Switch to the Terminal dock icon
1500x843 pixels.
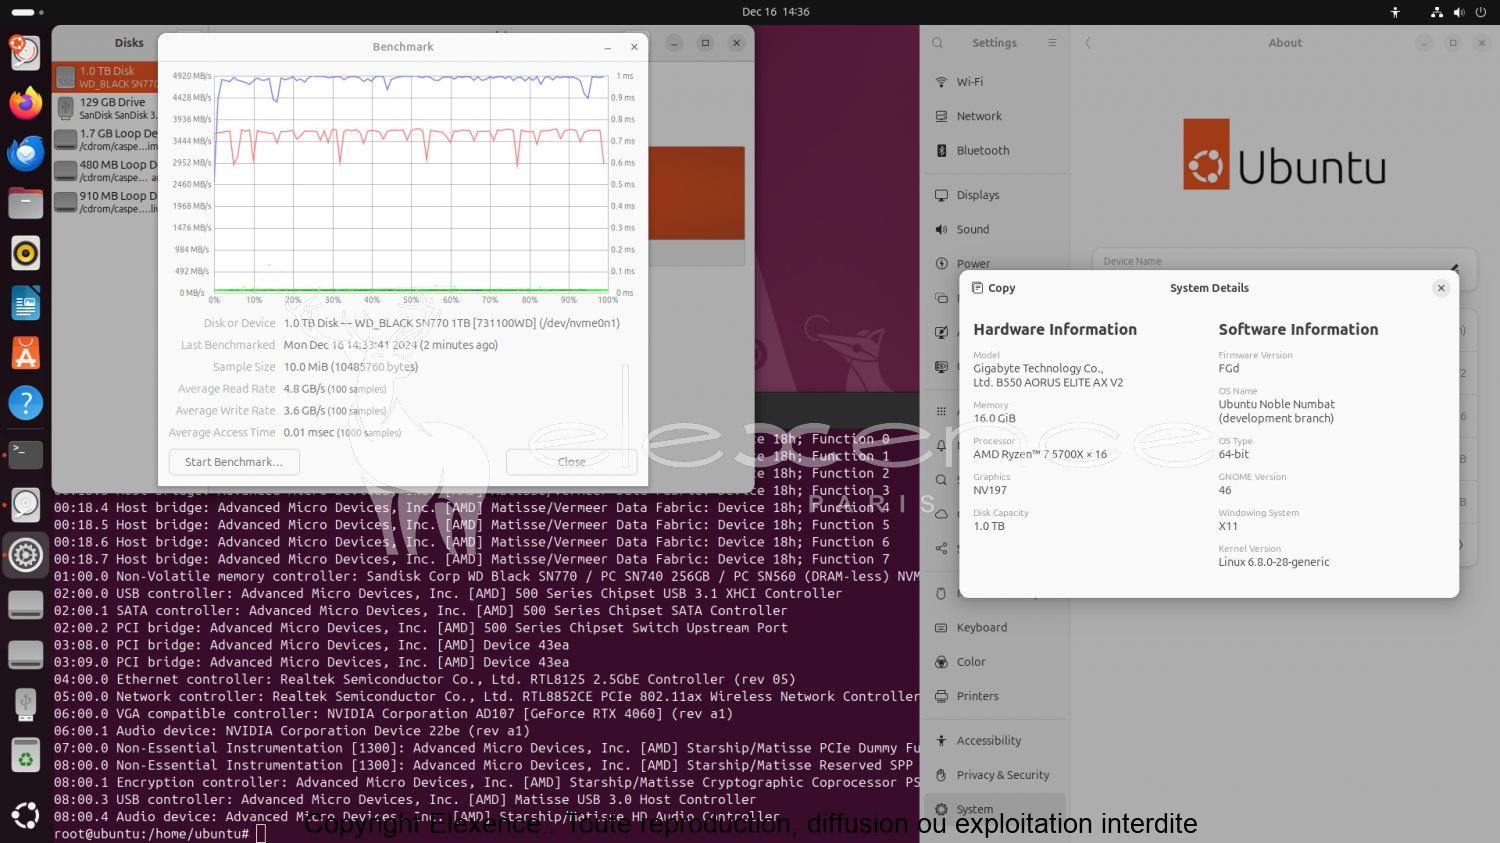point(26,454)
